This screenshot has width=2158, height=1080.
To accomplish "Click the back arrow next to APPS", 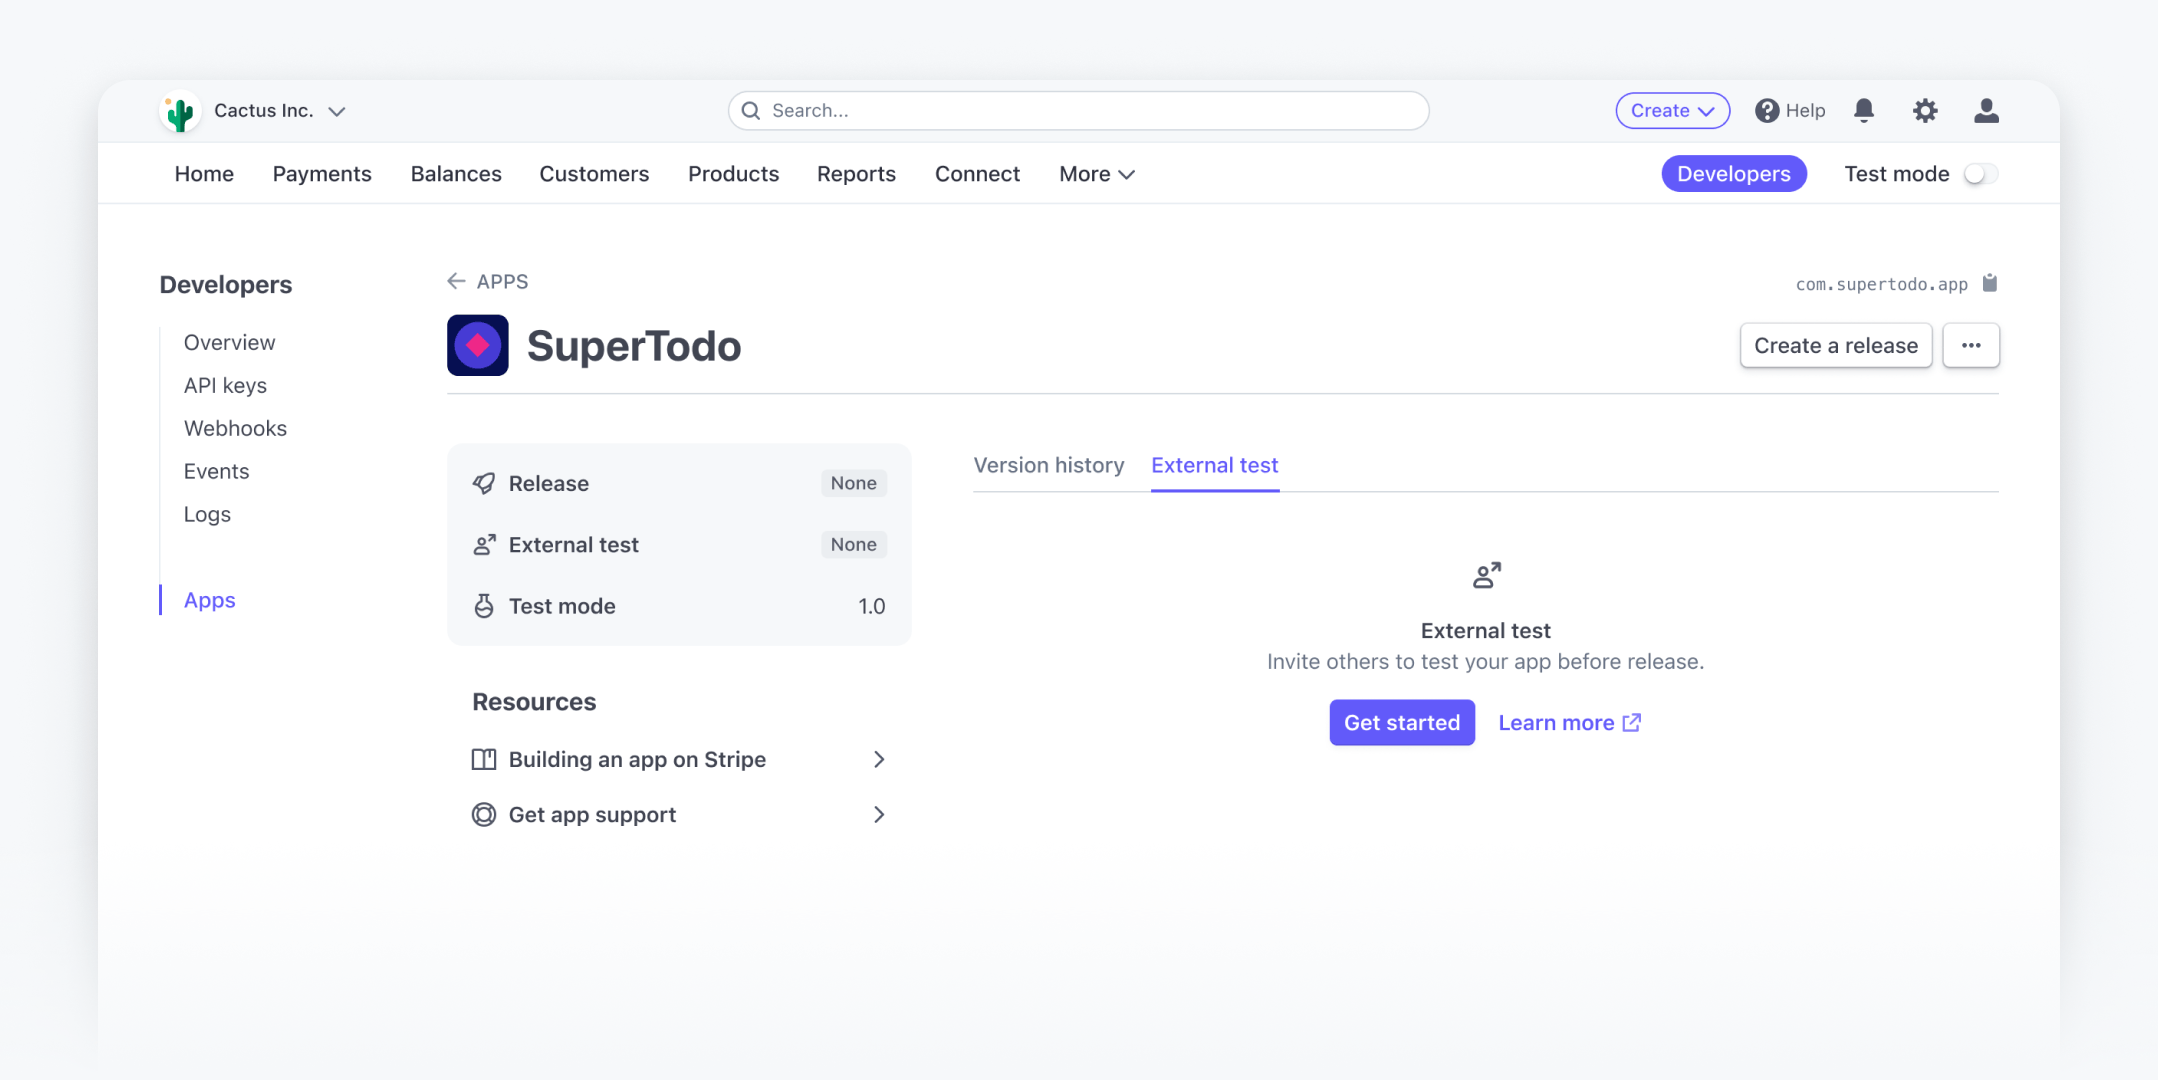I will click(x=456, y=281).
